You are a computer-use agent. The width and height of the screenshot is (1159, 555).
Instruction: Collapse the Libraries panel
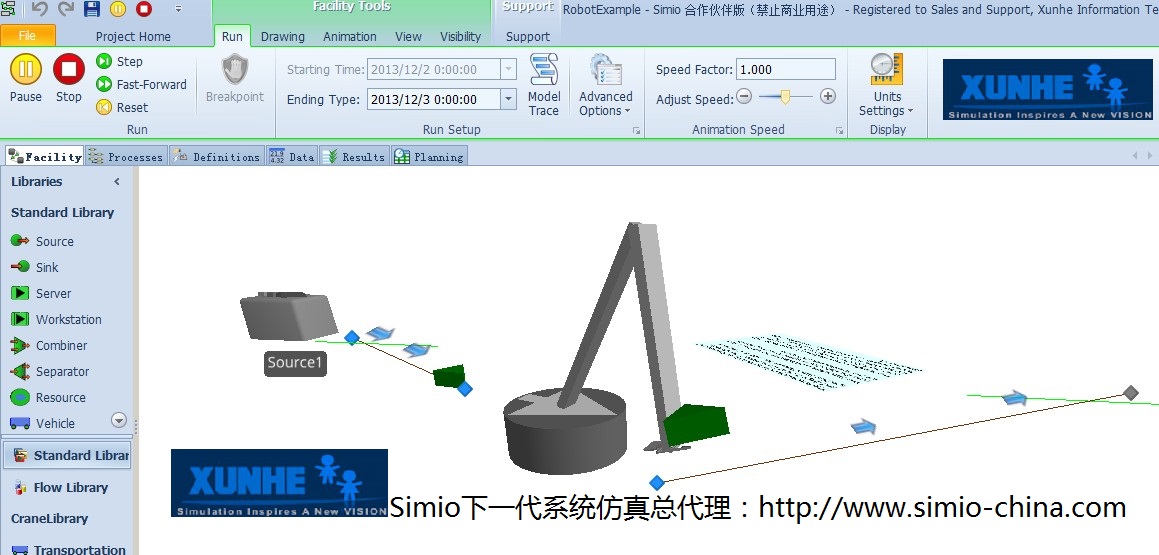117,182
